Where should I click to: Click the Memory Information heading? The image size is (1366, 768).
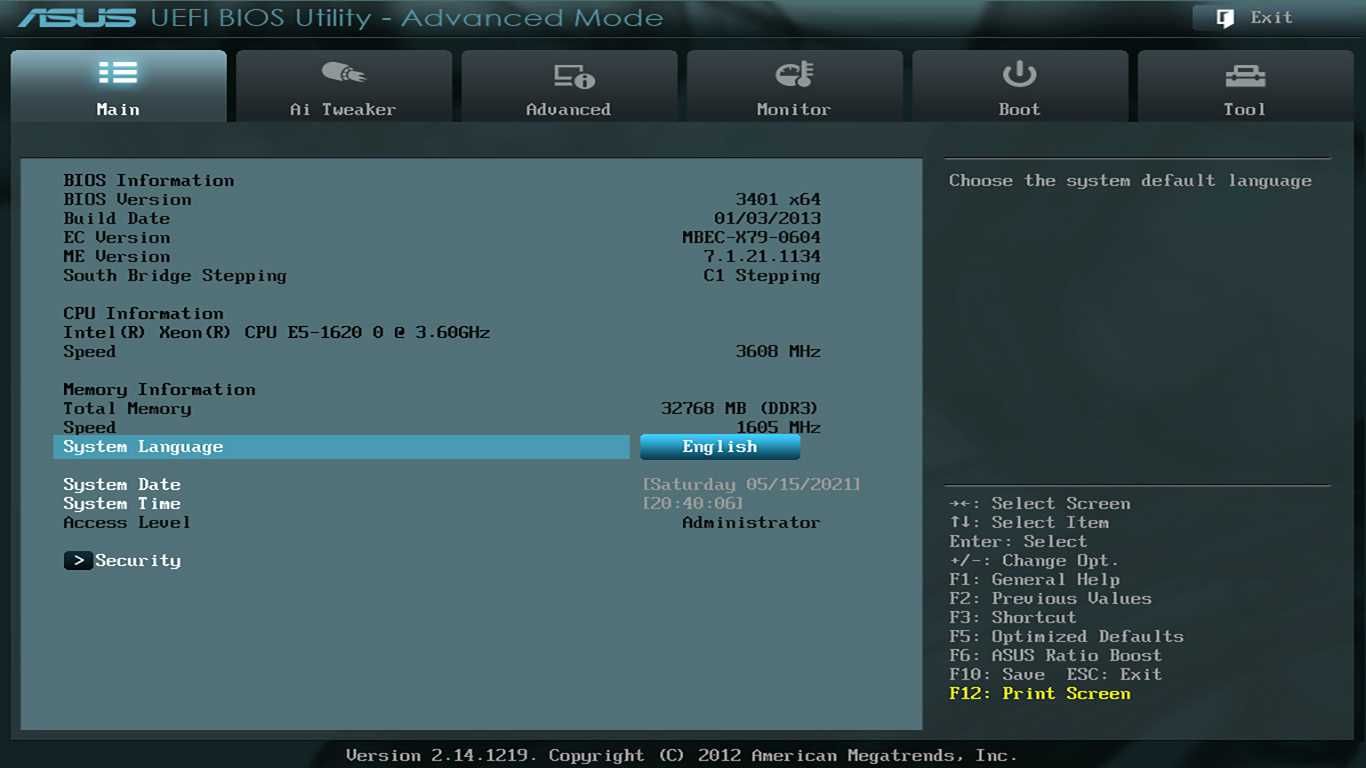[159, 390]
